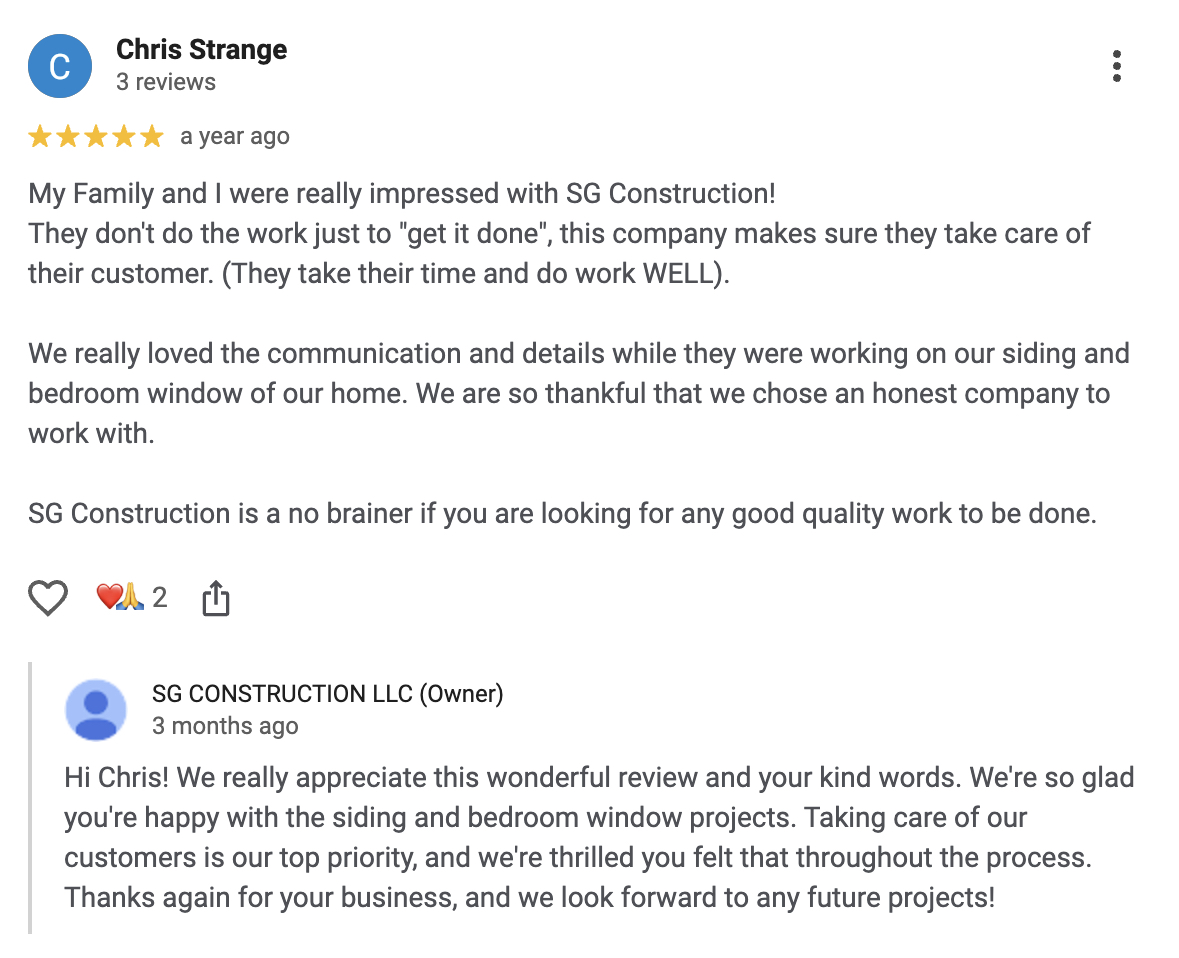Open the three-dot more options menu
The image size is (1179, 958).
tap(1116, 66)
